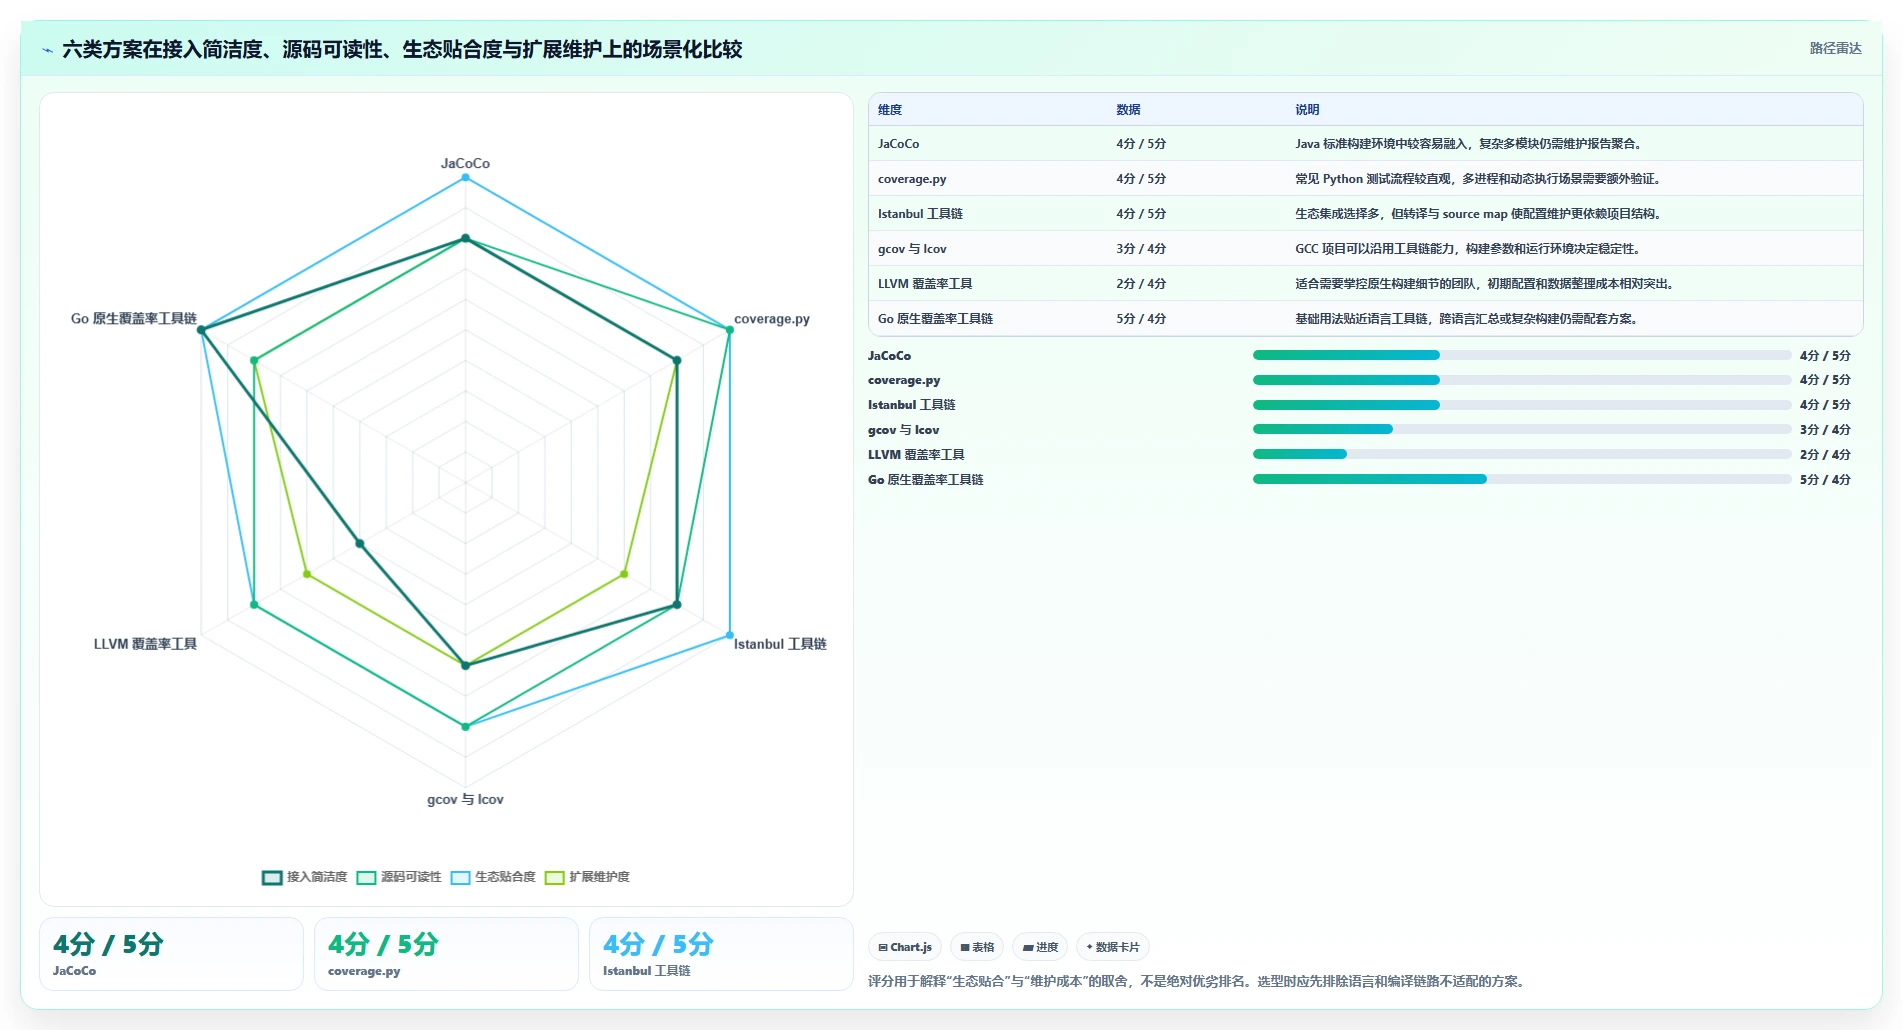Image resolution: width=1903 pixels, height=1030 pixels.
Task: Click the 说明 column header
Action: [1307, 110]
